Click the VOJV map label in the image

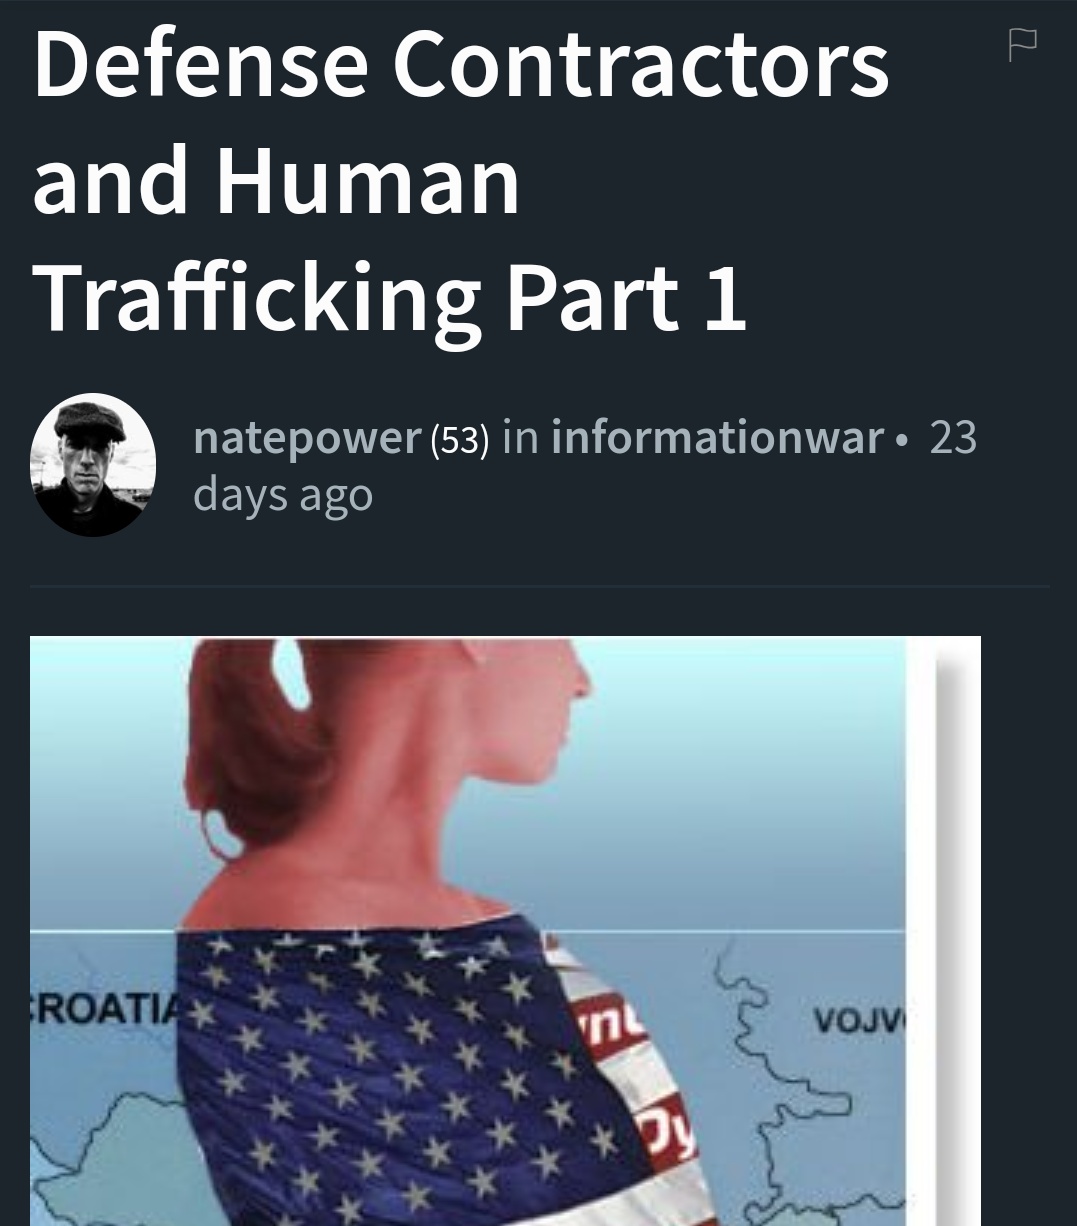[860, 1022]
